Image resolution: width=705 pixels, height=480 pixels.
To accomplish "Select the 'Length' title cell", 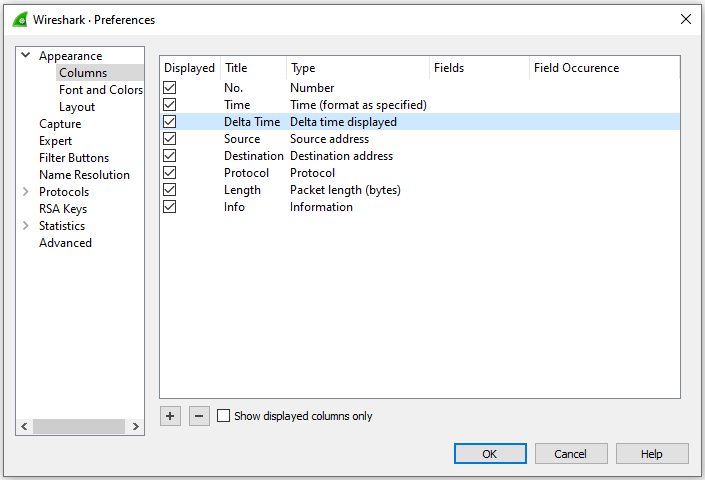I will [x=242, y=190].
